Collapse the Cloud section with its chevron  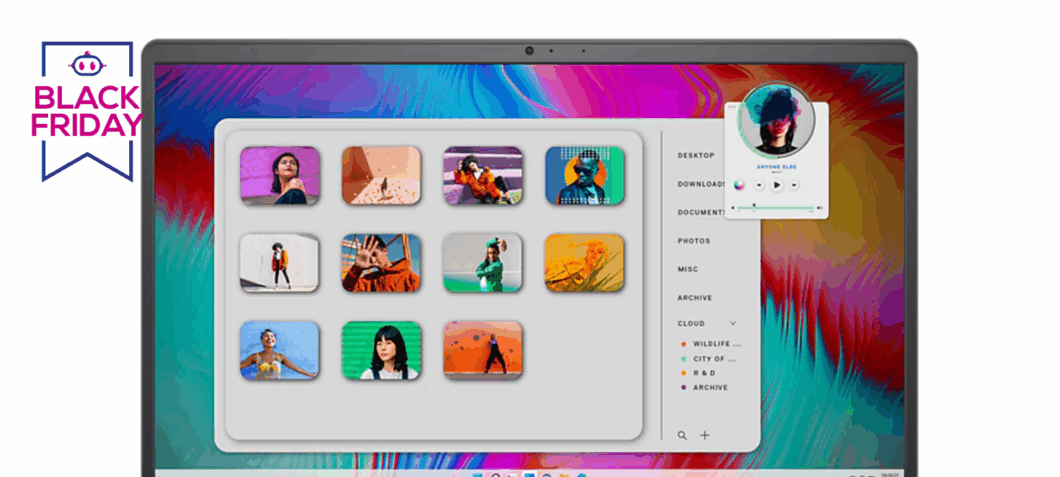coord(732,323)
